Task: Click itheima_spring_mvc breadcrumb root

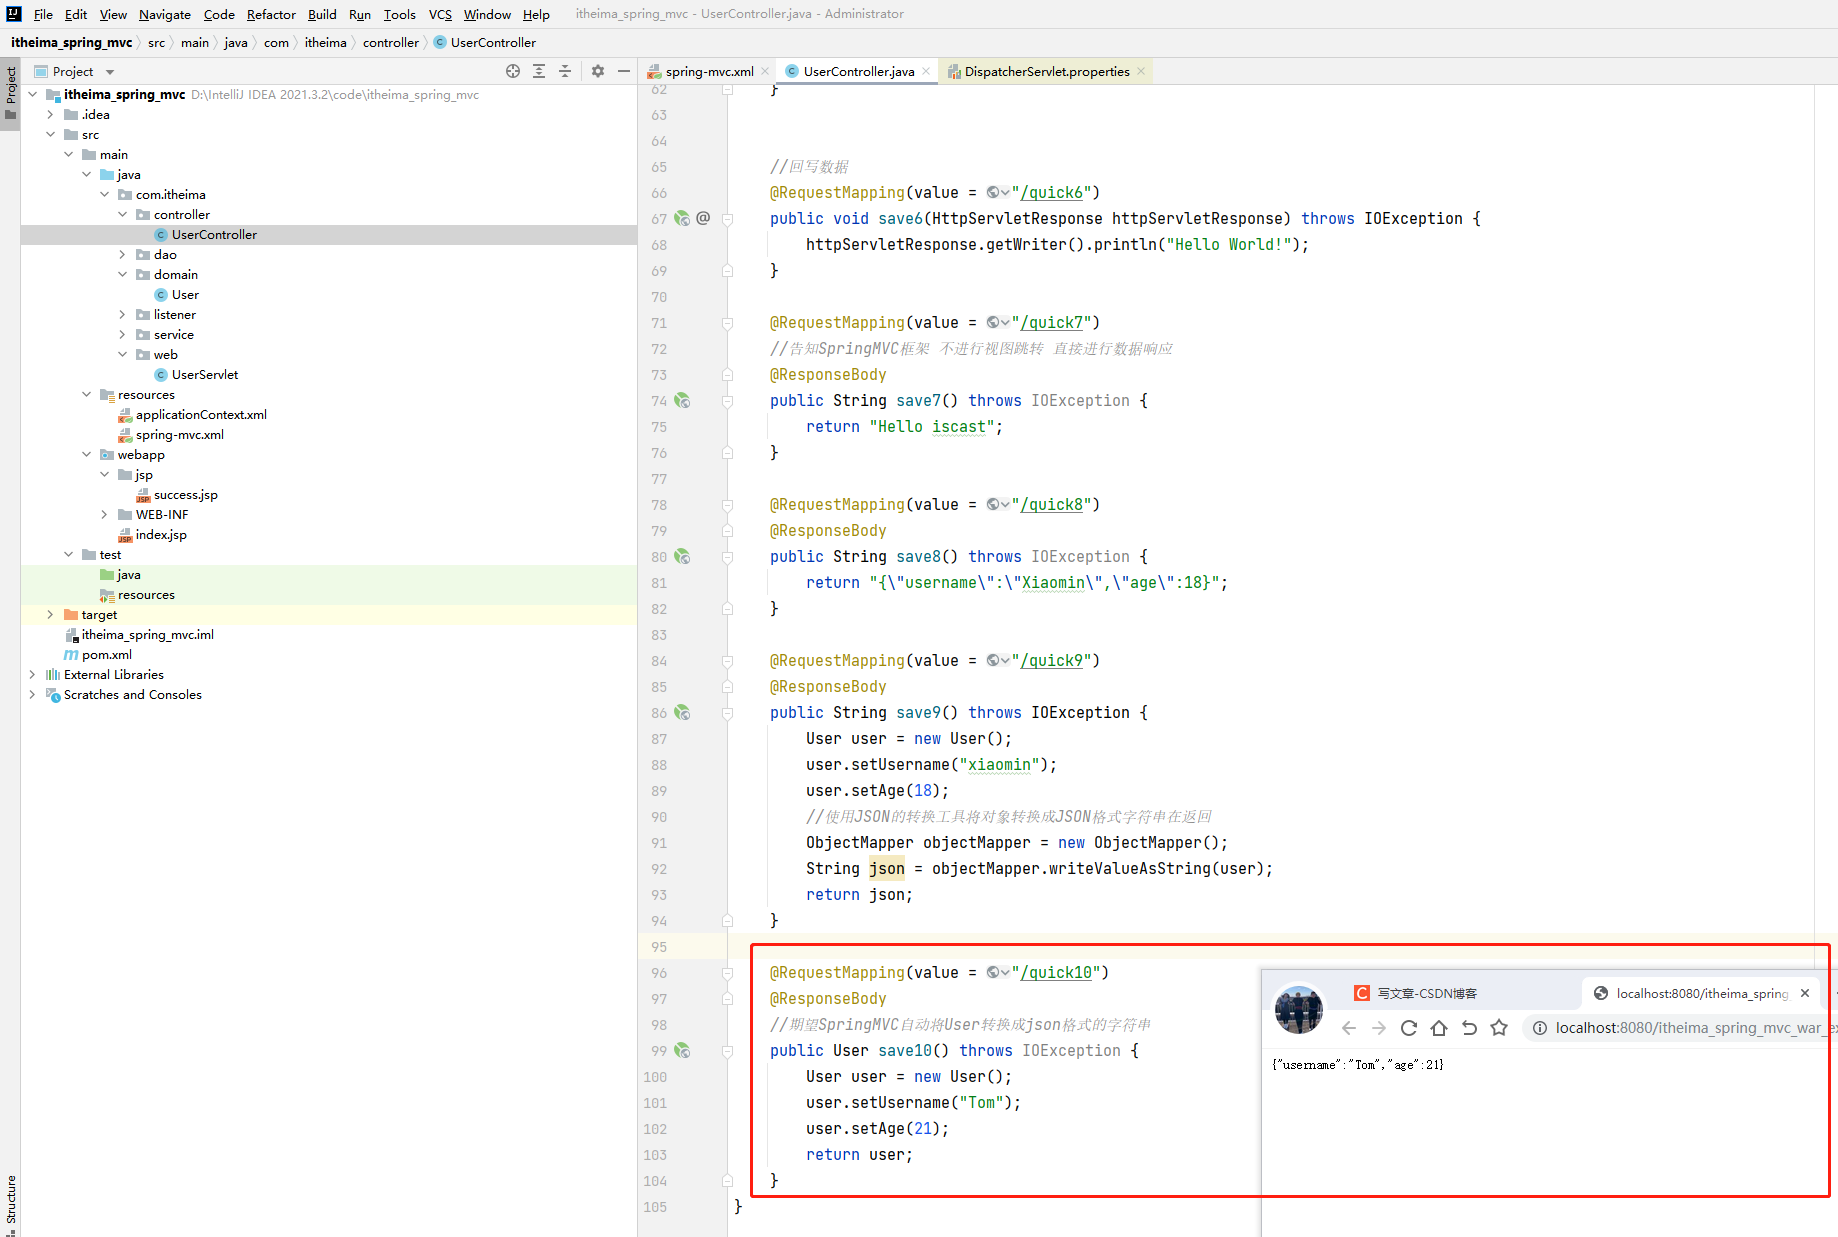Action: [71, 42]
